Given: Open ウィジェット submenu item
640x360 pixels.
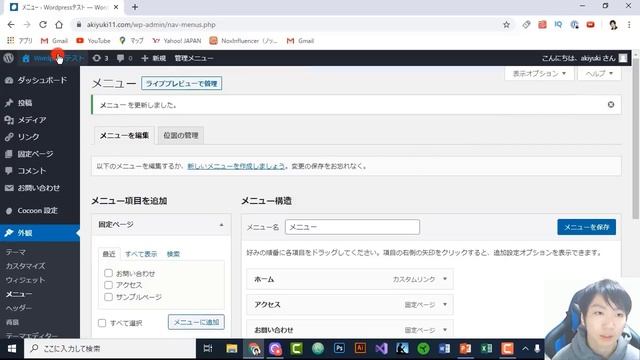Looking at the screenshot, I should pyautogui.click(x=25, y=280).
